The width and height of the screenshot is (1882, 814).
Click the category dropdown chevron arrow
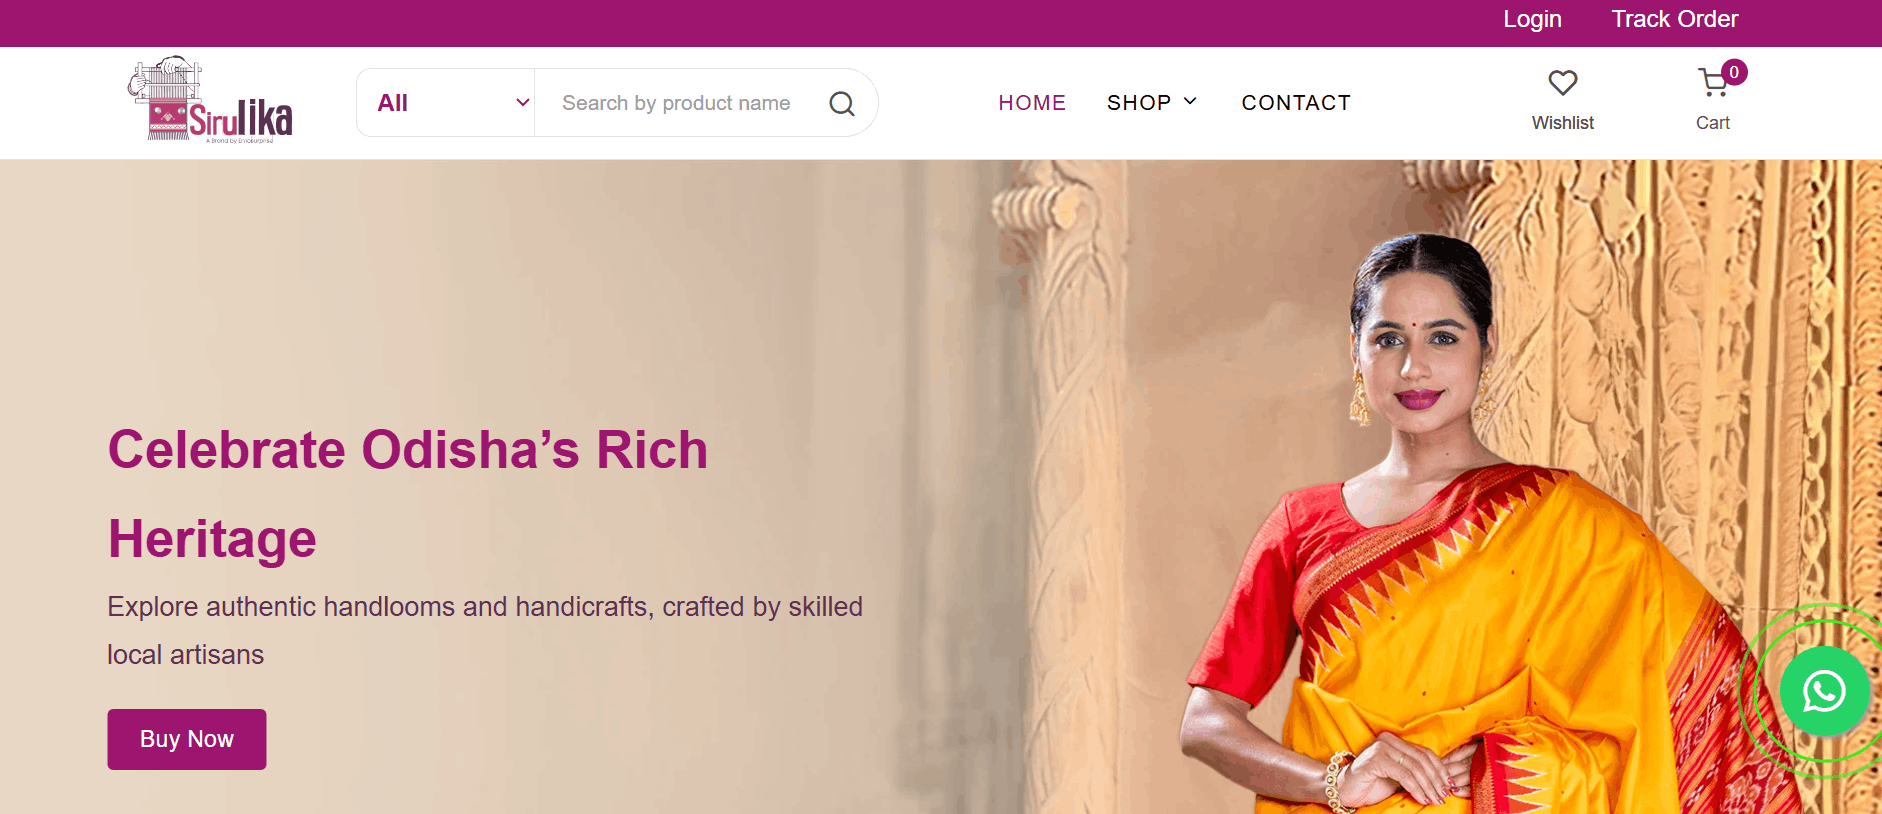[x=522, y=103]
